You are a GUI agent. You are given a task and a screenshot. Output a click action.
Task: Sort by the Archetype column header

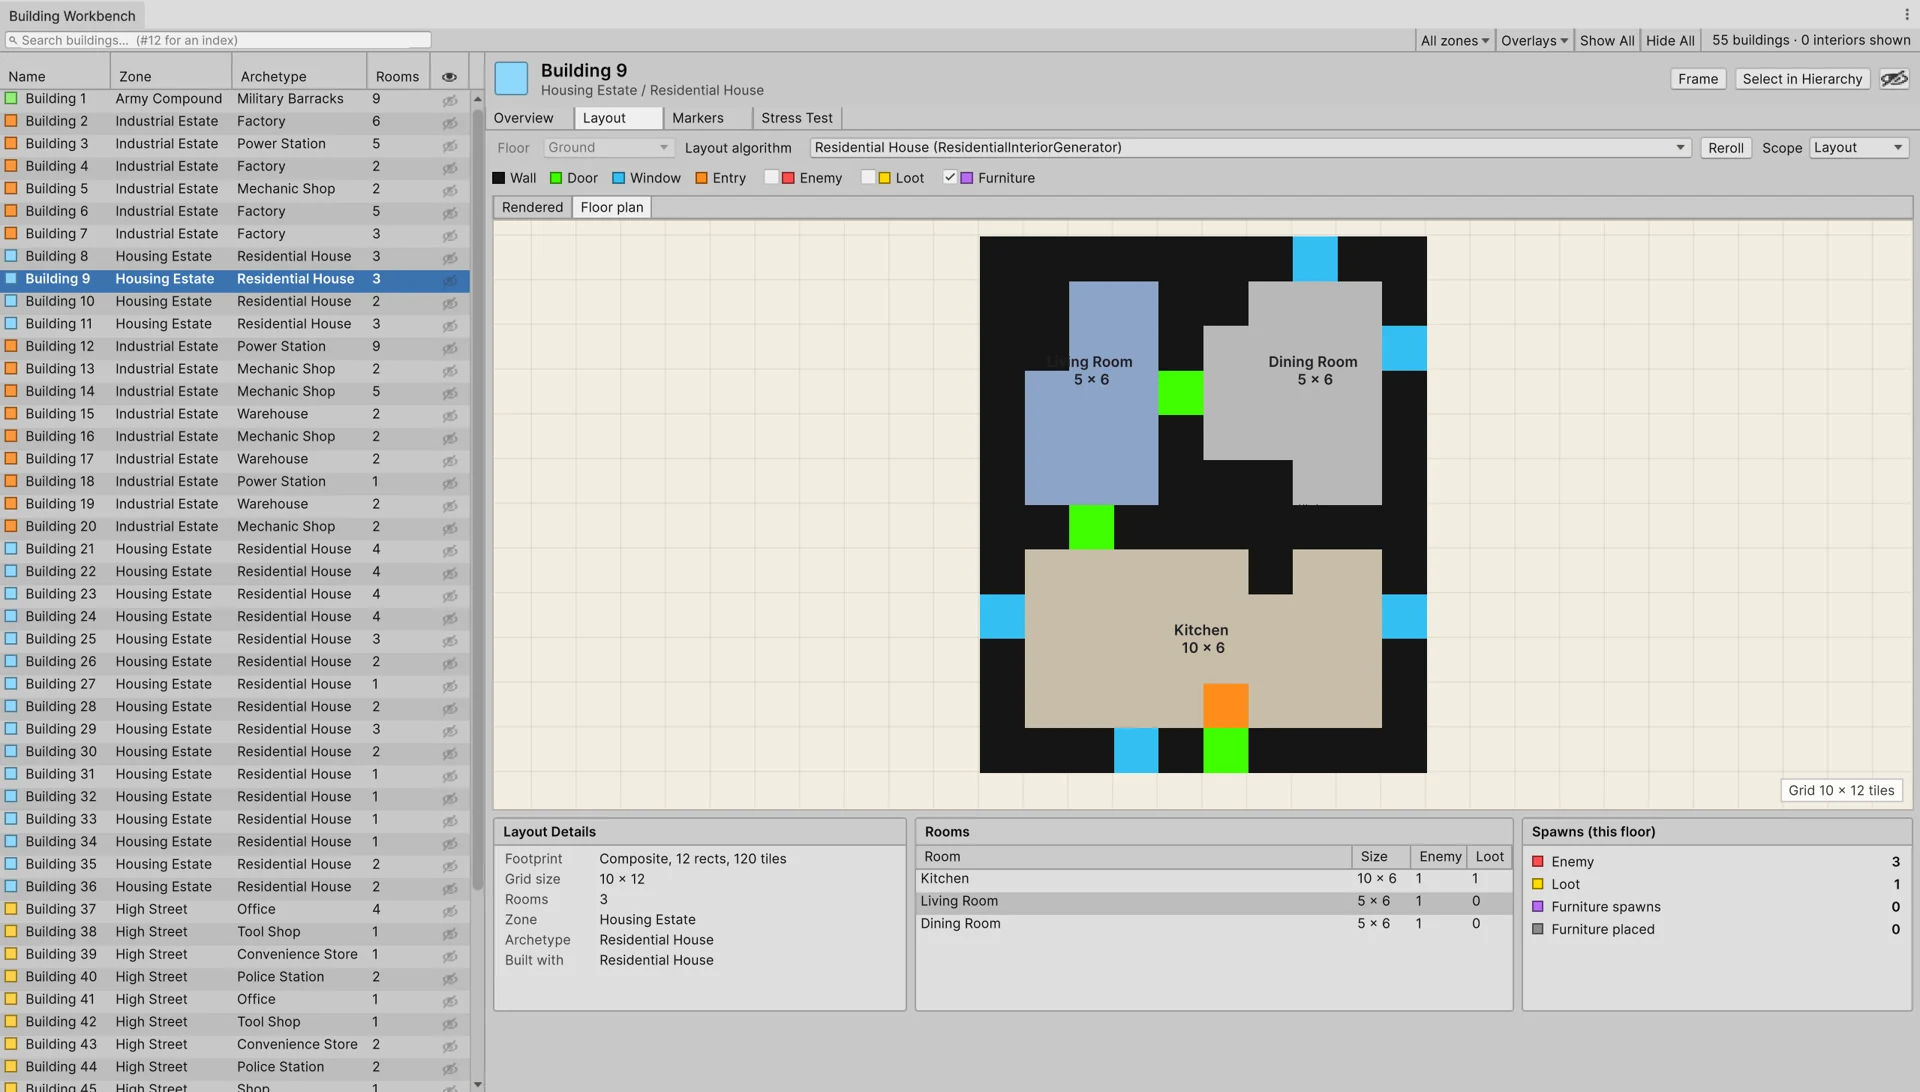298,77
